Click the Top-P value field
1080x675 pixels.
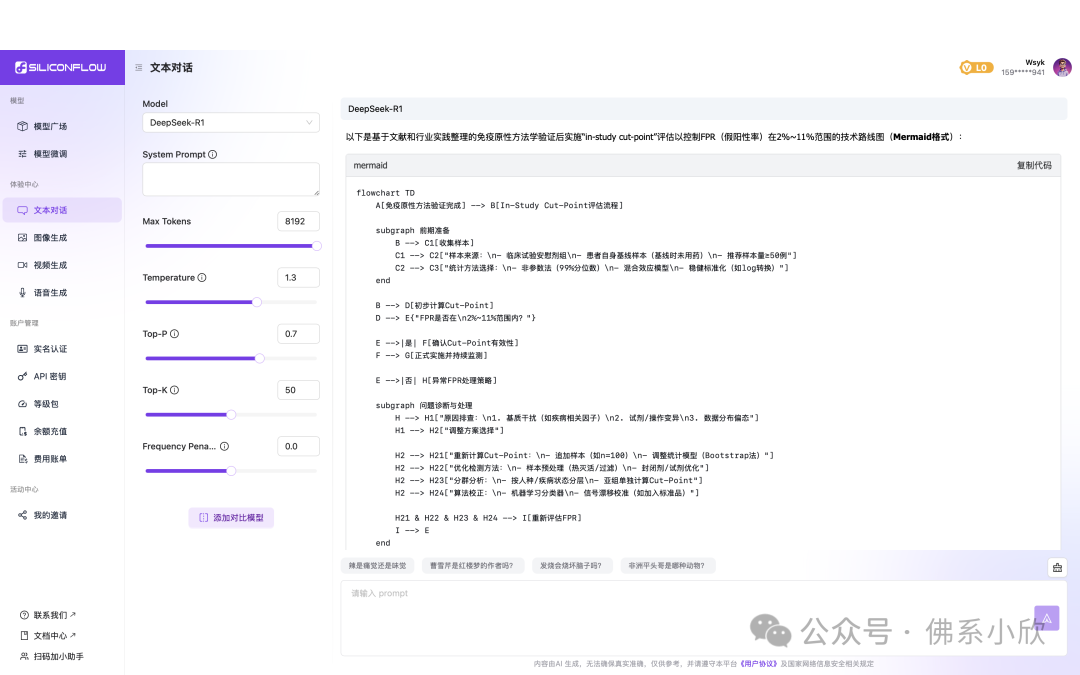298,334
